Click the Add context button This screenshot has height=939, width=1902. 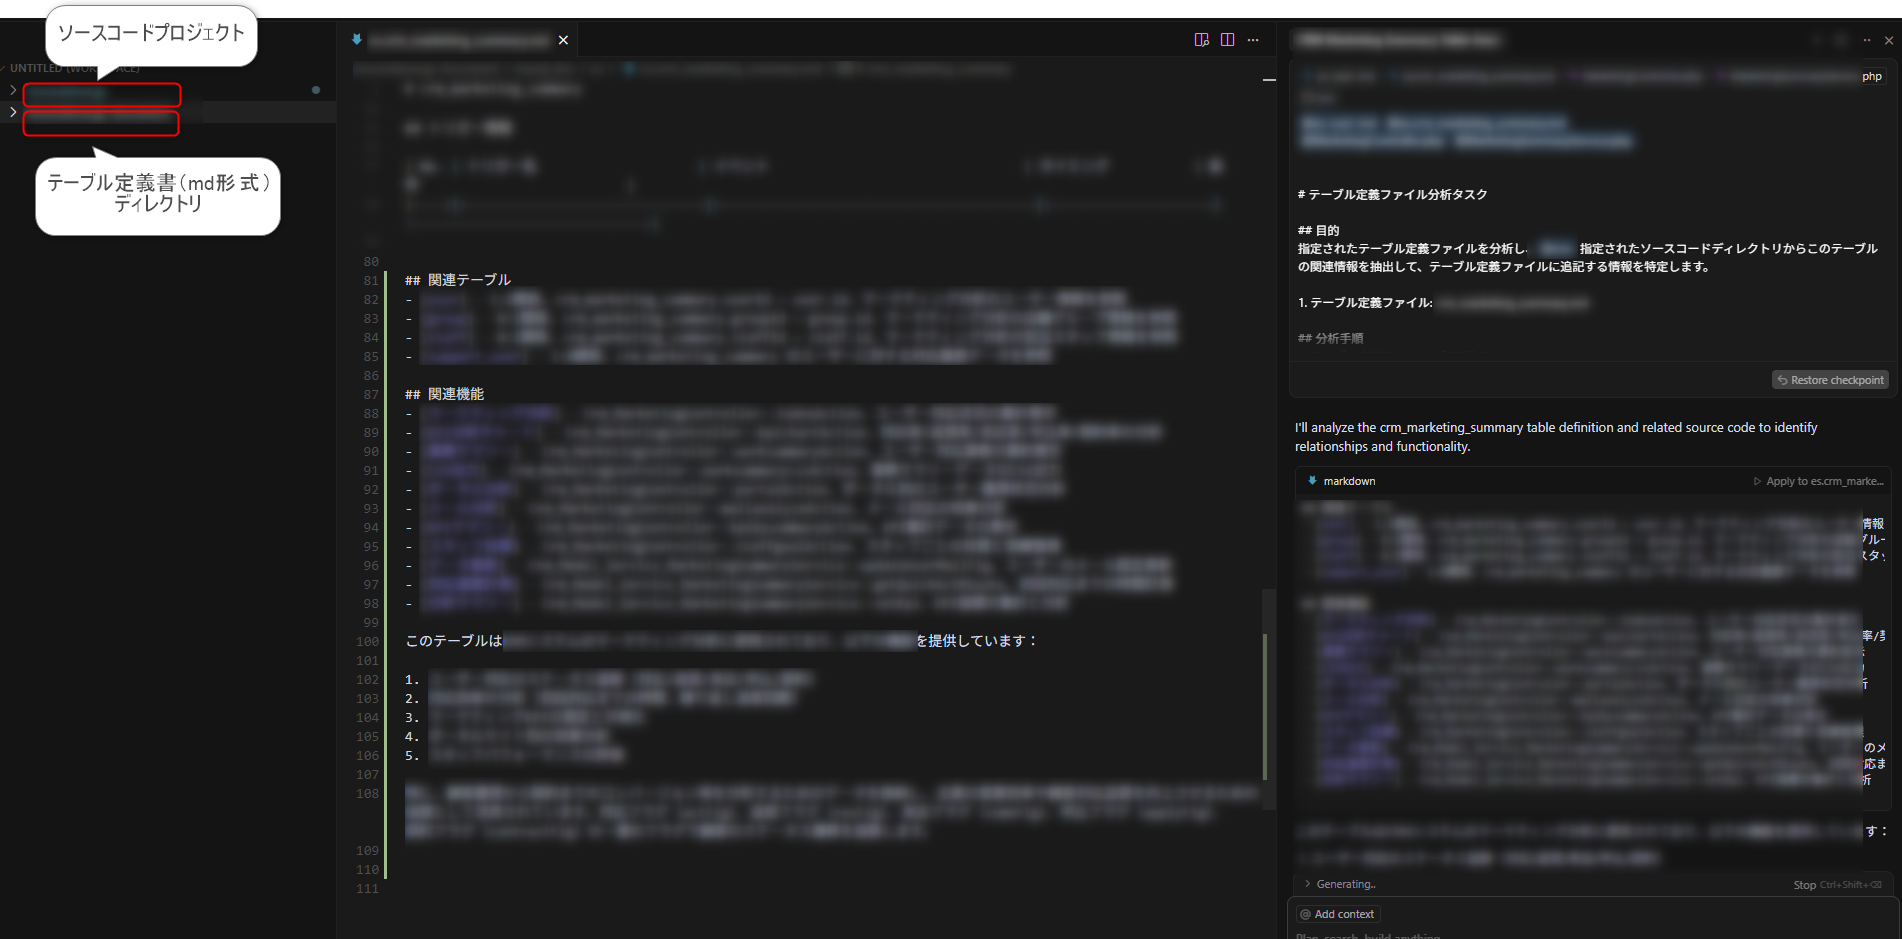click(1338, 914)
